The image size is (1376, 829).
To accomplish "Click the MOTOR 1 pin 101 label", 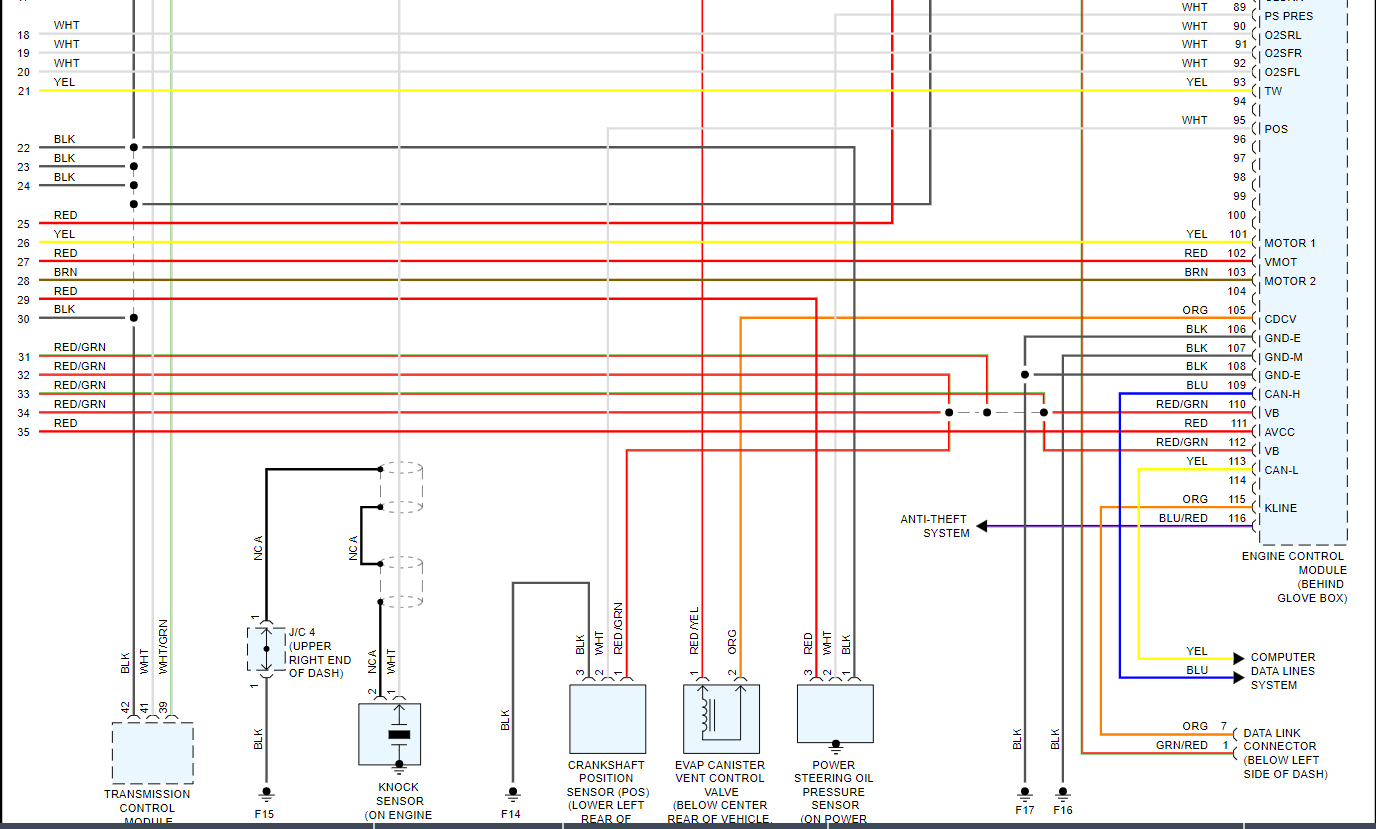I will 1289,243.
